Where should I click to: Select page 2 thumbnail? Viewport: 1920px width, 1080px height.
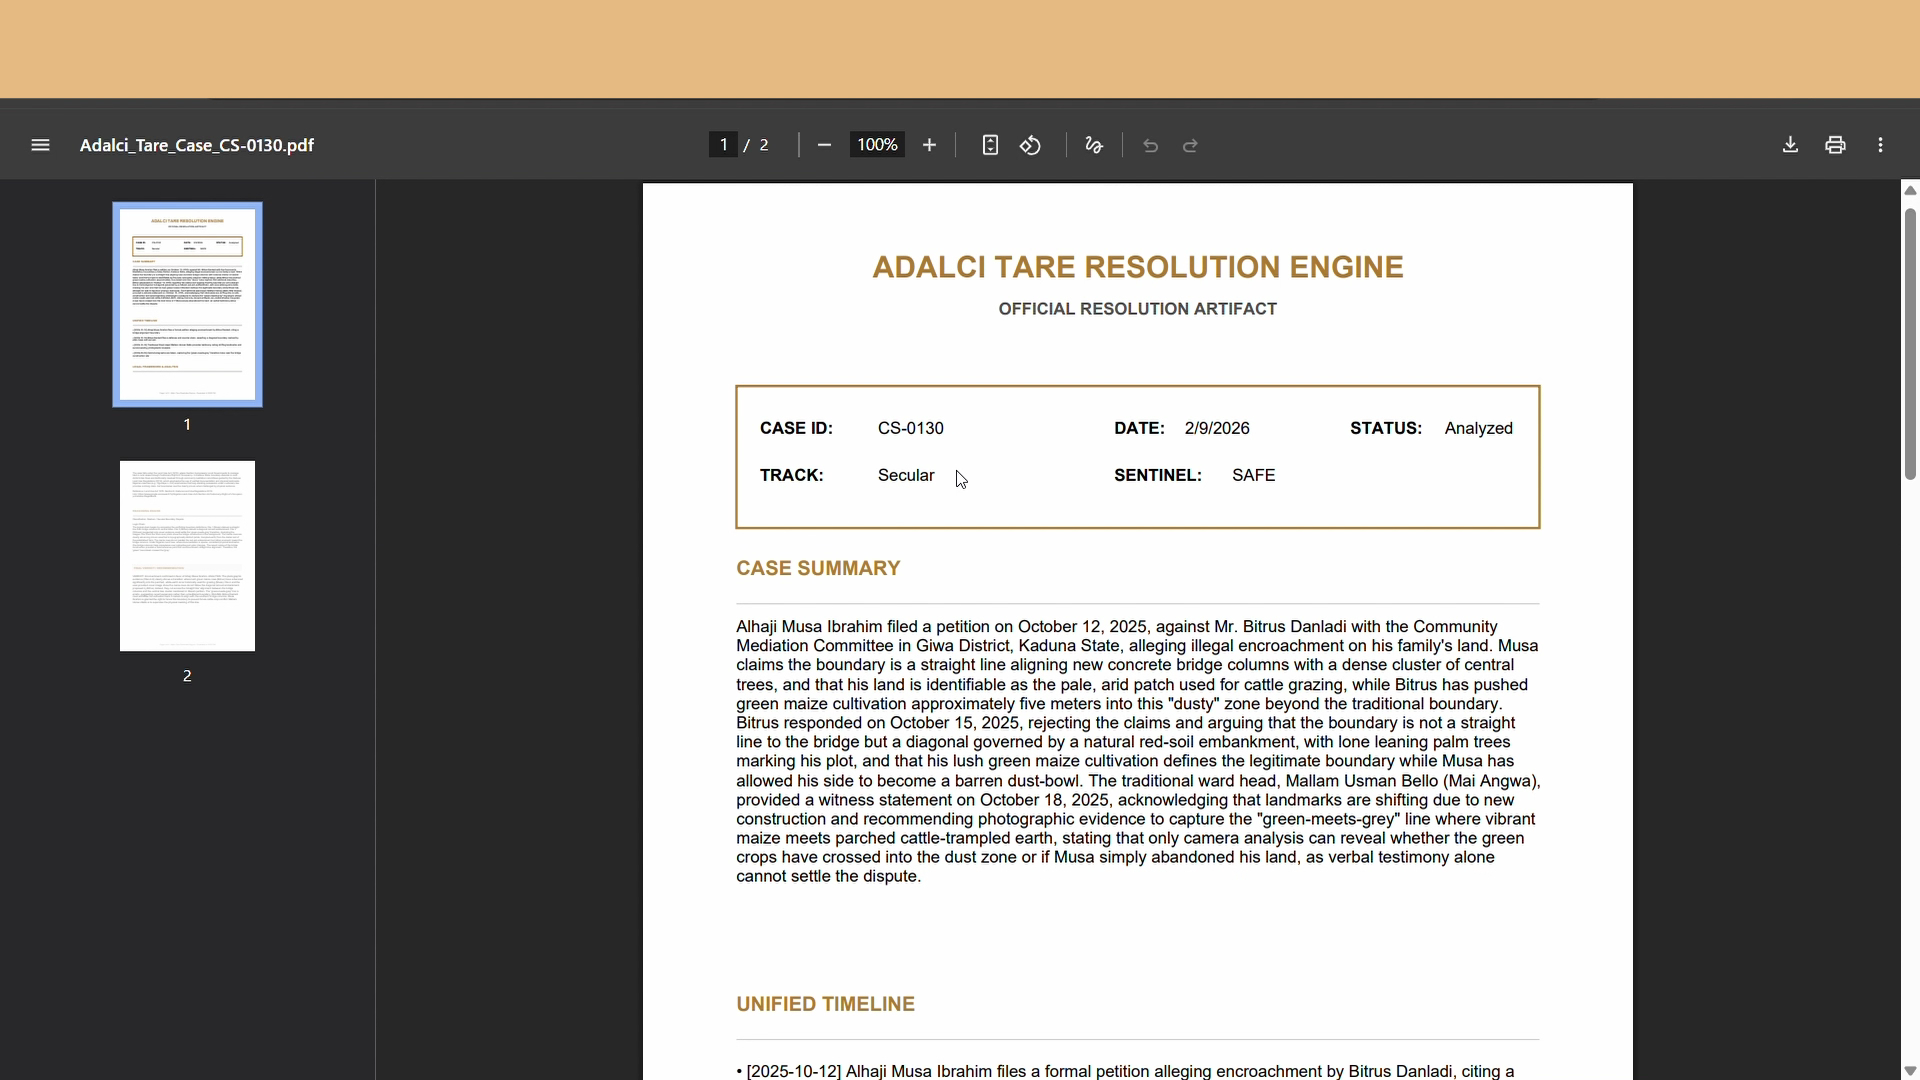tap(187, 556)
